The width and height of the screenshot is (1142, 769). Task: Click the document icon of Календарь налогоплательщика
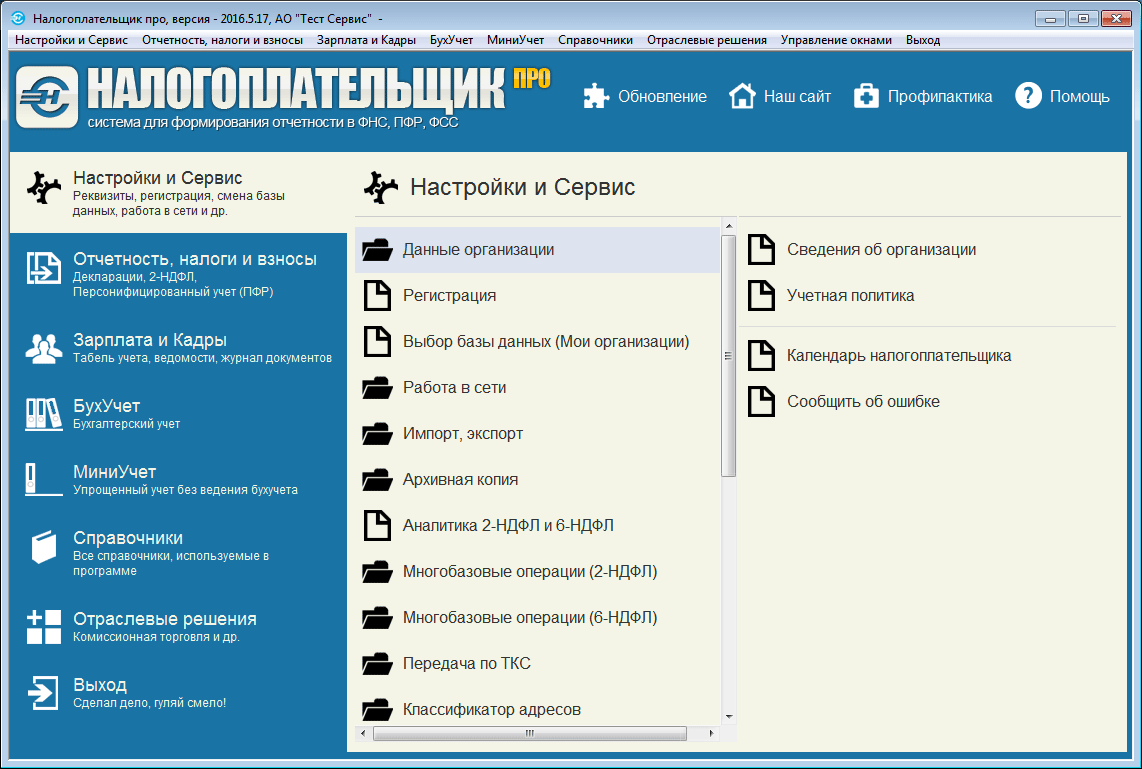pyautogui.click(x=762, y=355)
